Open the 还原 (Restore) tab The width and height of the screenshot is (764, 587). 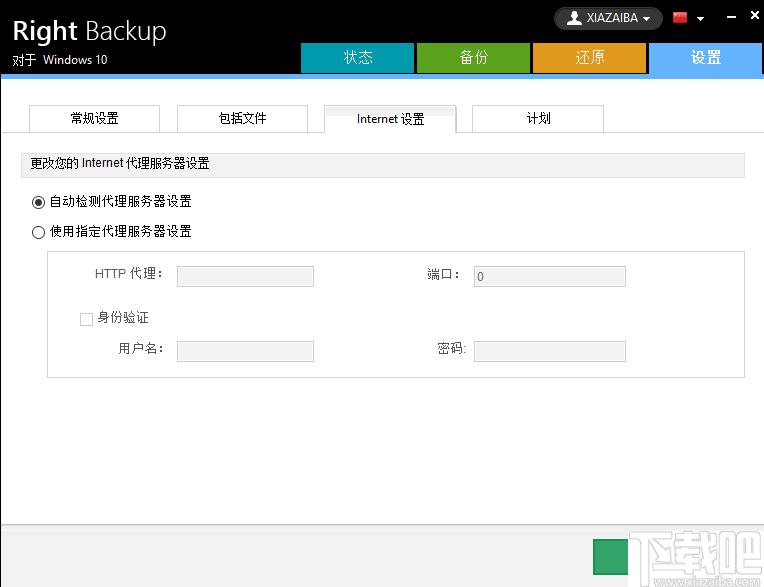(x=589, y=58)
